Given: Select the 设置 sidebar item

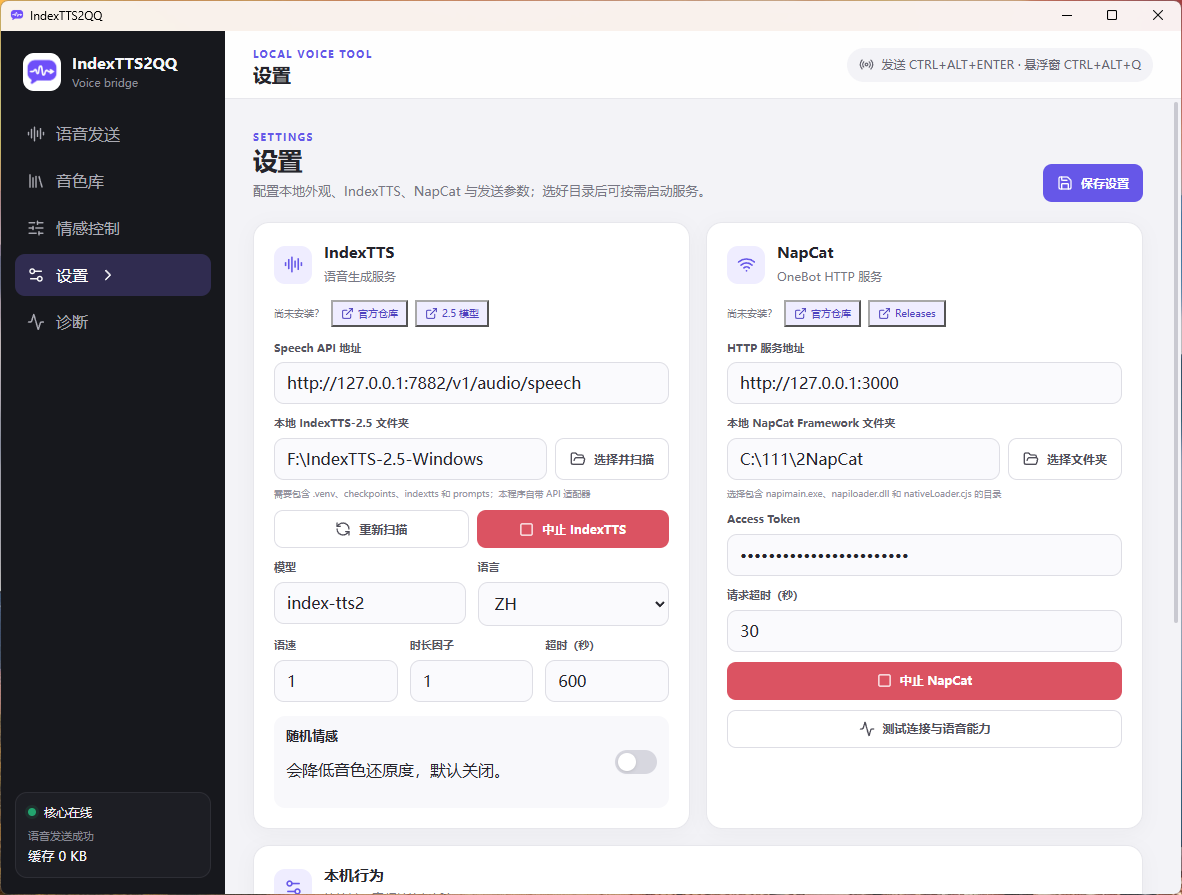Looking at the screenshot, I should tap(112, 275).
